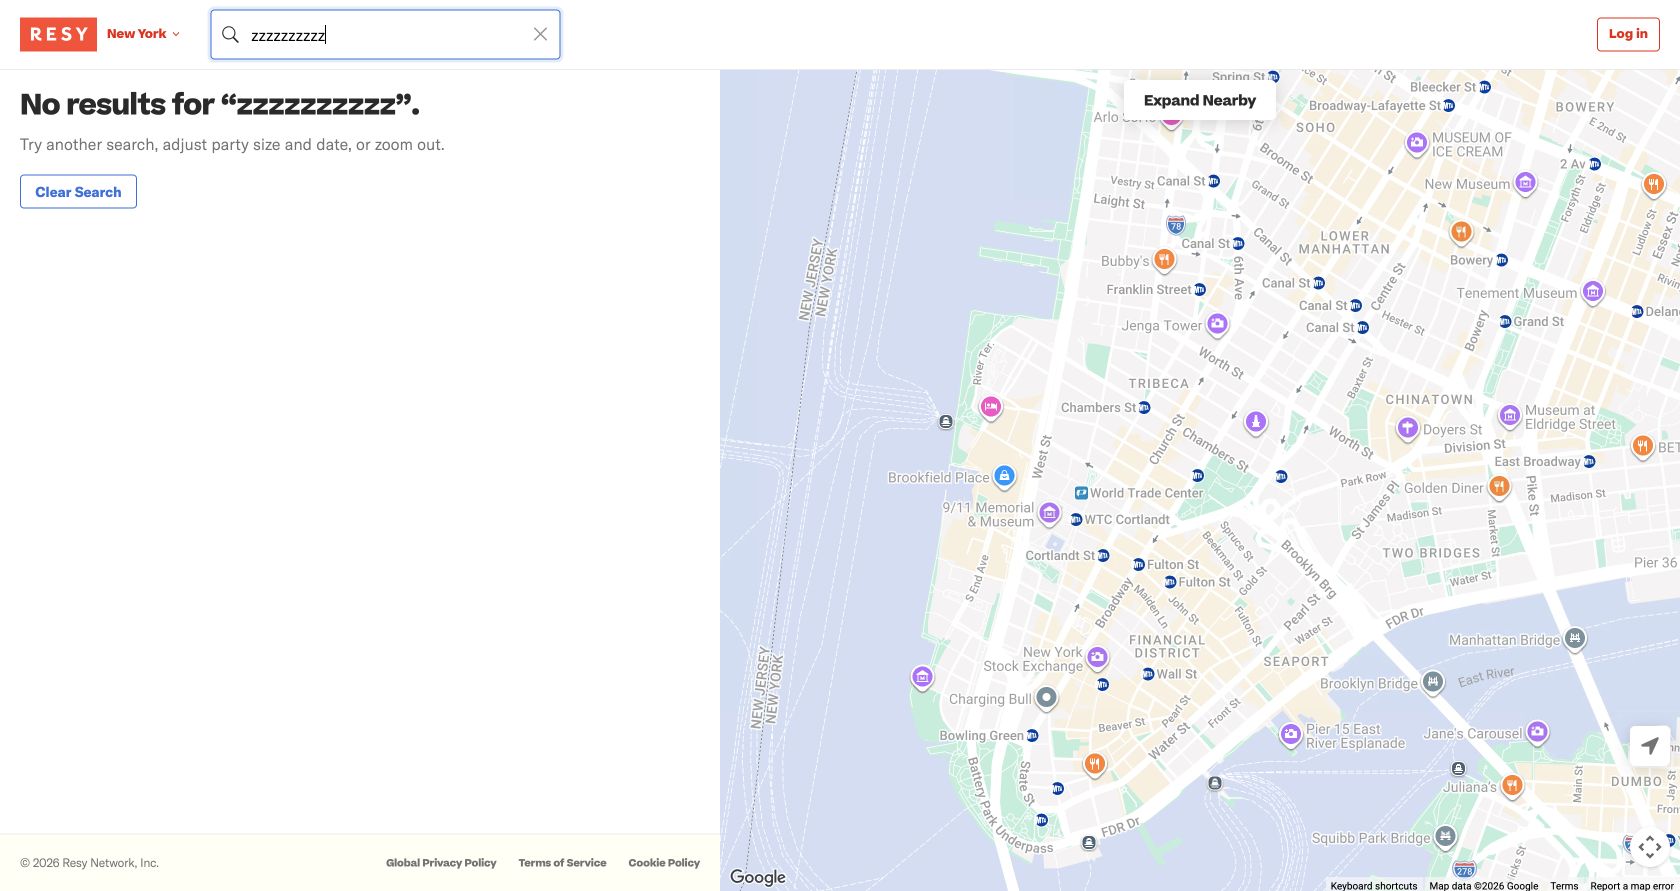Viewport: 1680px width, 891px height.
Task: Select the Brookfield Place shopping pin
Action: 1004,477
